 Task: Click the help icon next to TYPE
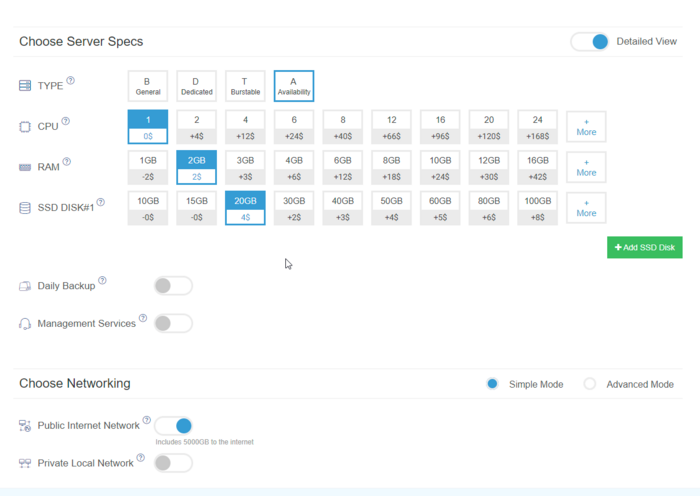[70, 81]
